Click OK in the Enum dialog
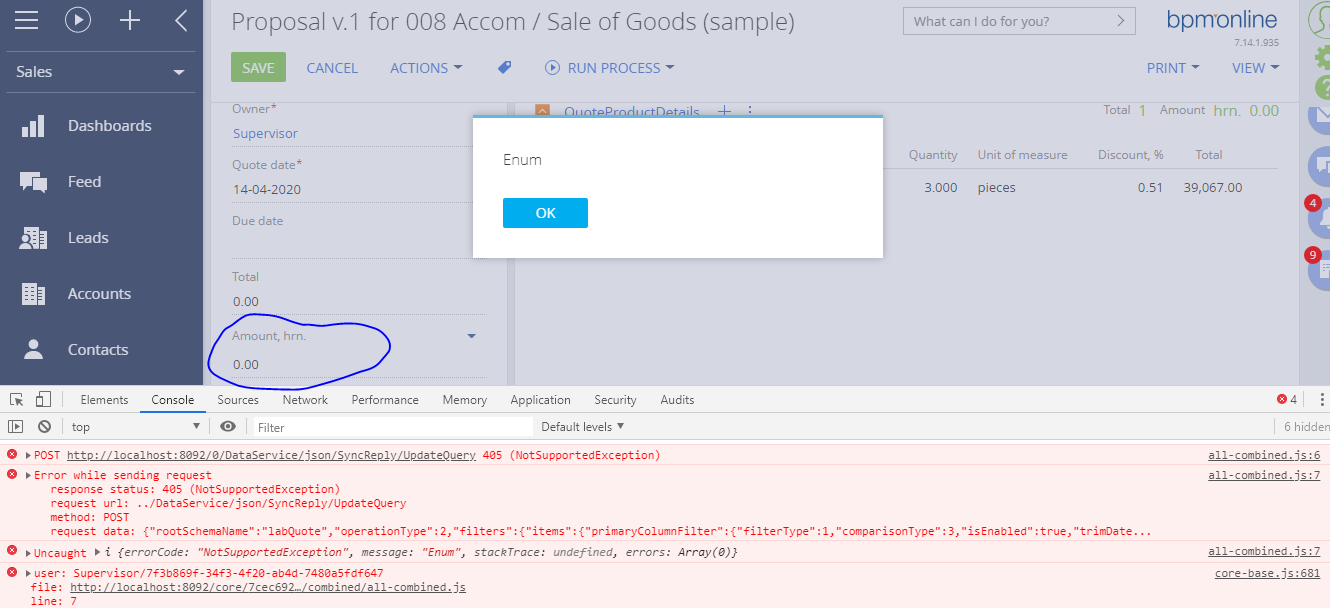Viewport: 1330px width, 608px height. (545, 213)
